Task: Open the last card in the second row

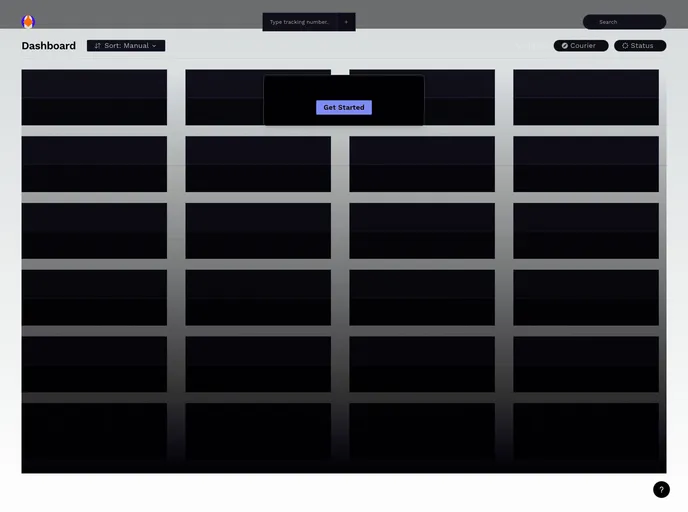Action: pos(586,164)
